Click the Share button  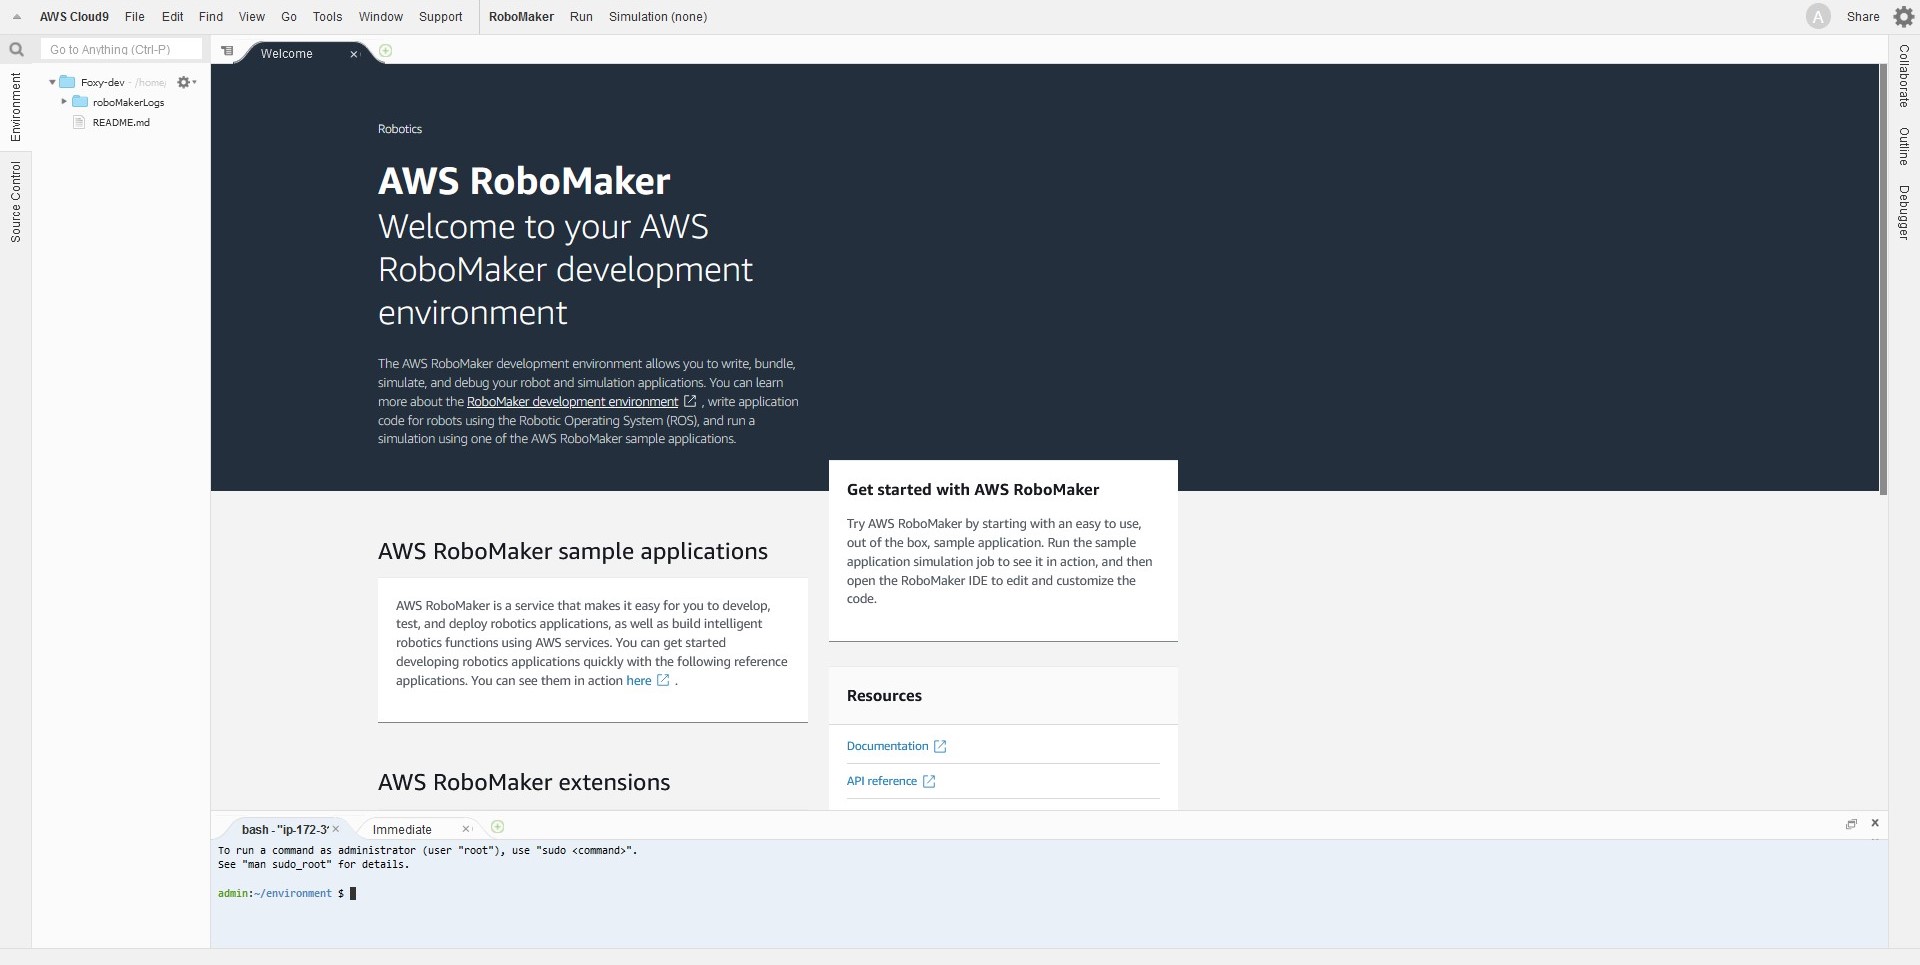(x=1863, y=17)
